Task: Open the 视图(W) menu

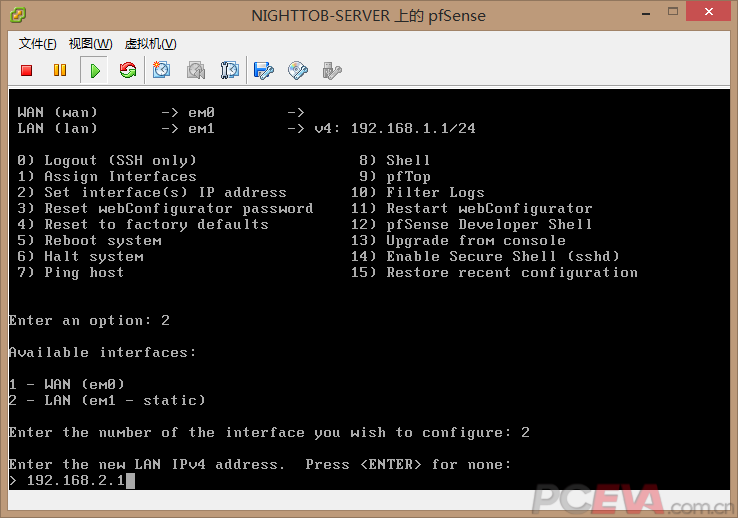Action: (90, 44)
